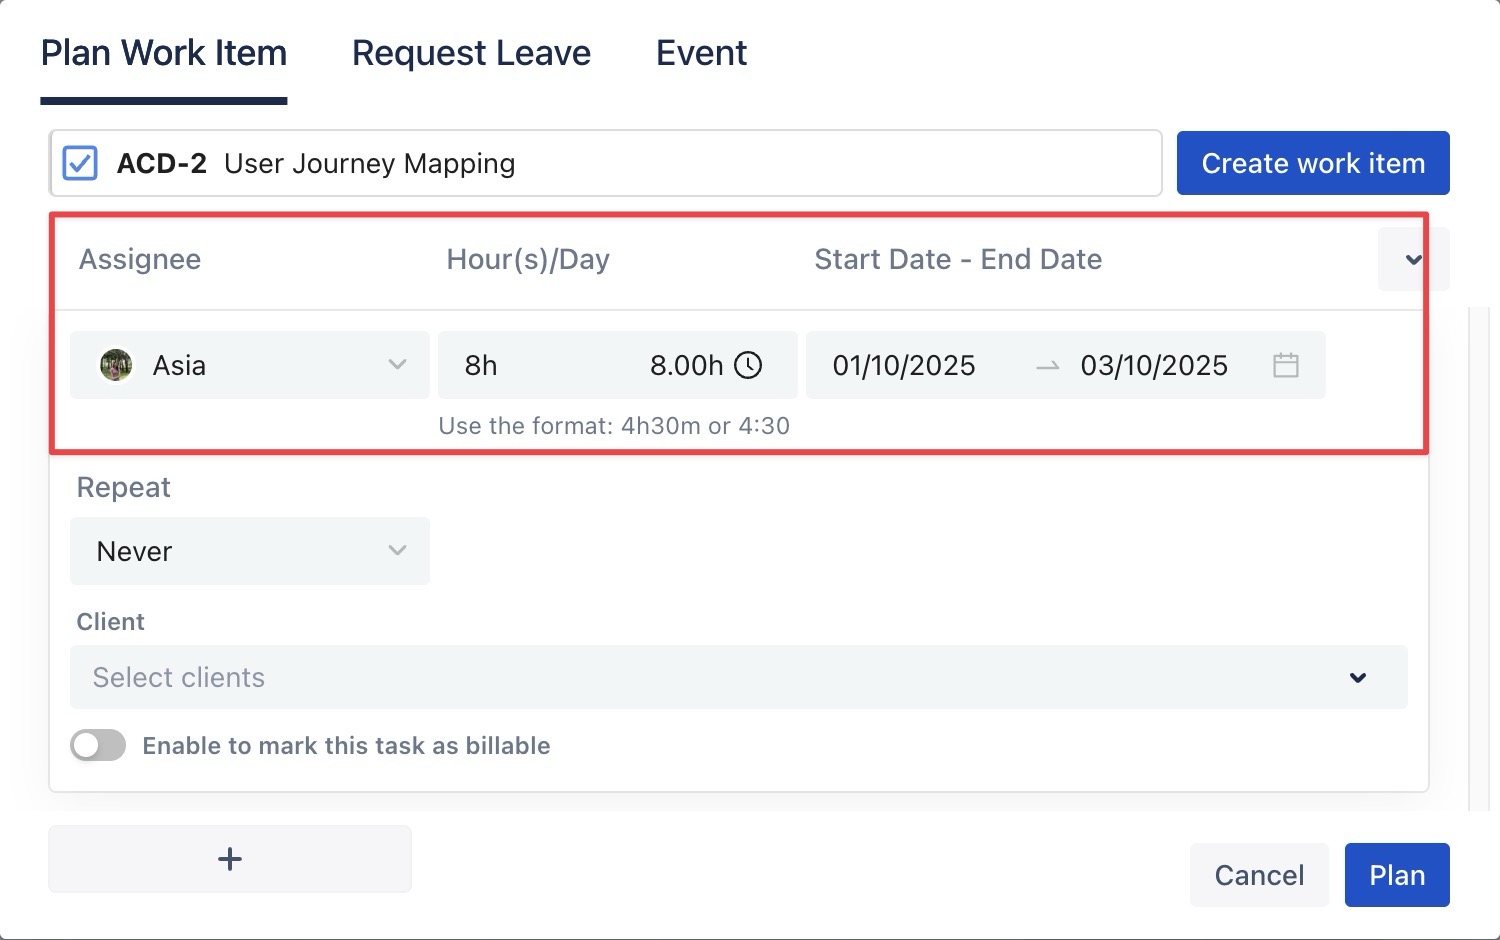Click the arrow between start and end dates
This screenshot has width=1500, height=940.
1047,366
